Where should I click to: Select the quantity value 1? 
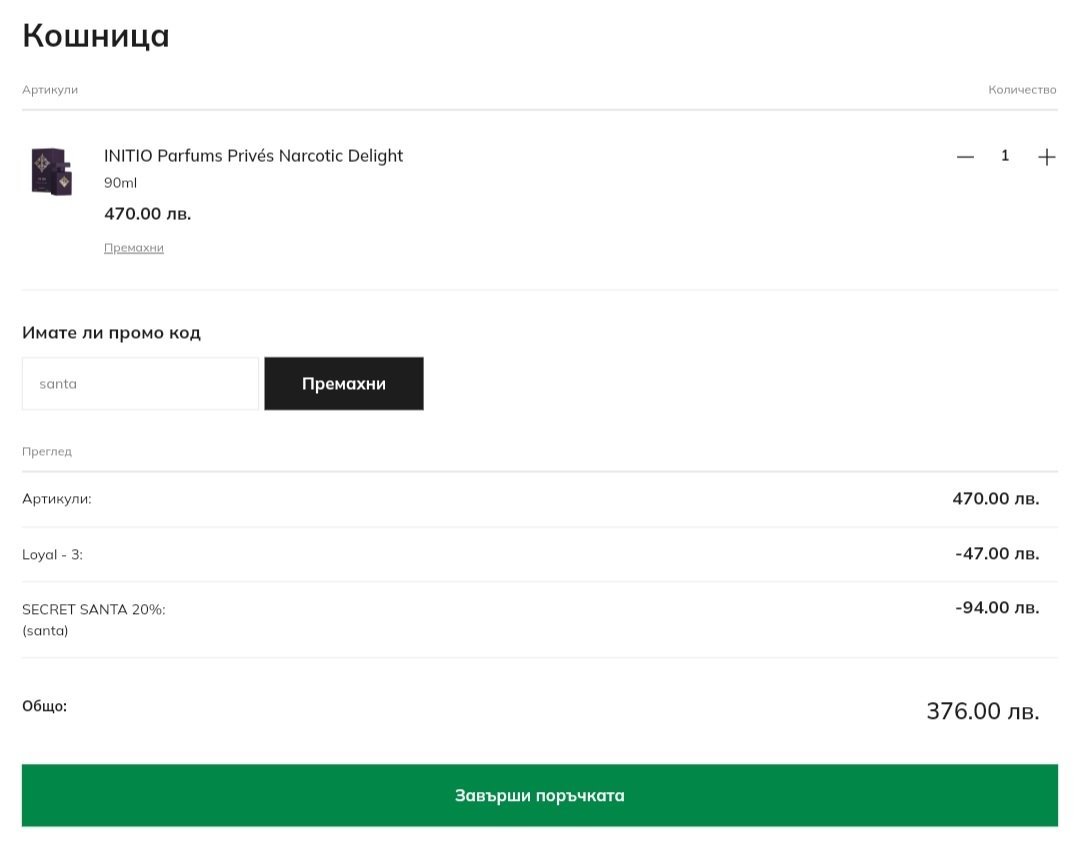tap(1005, 156)
